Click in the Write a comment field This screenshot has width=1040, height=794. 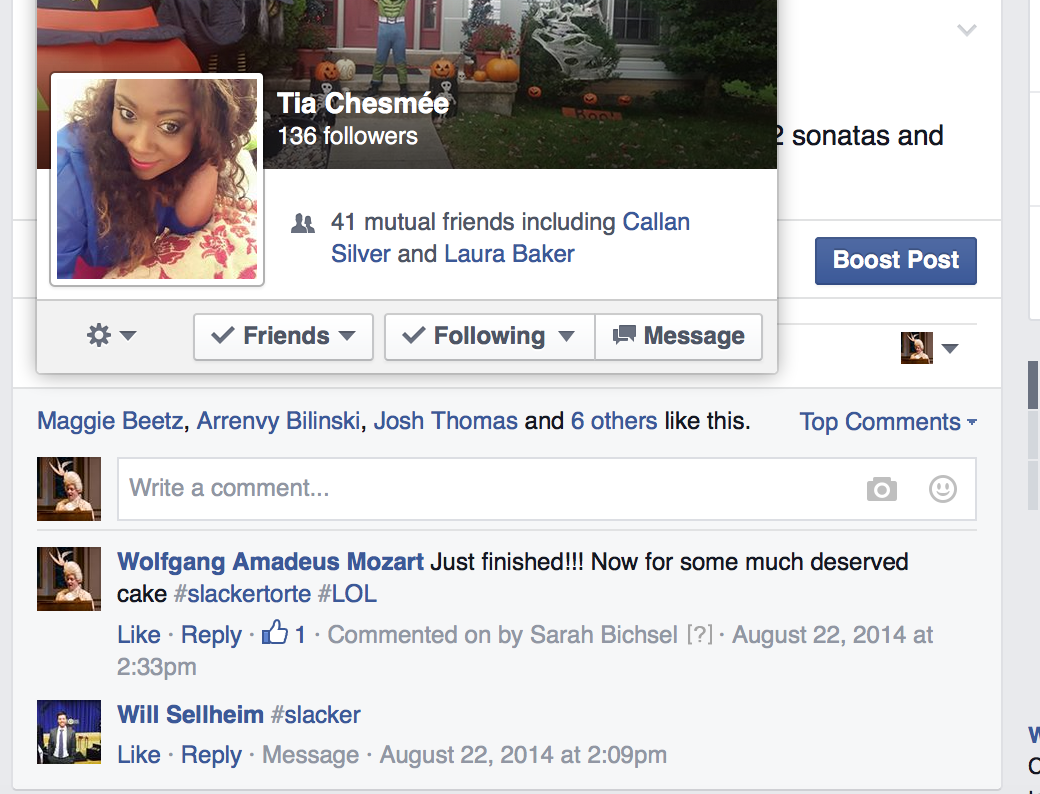click(x=490, y=489)
